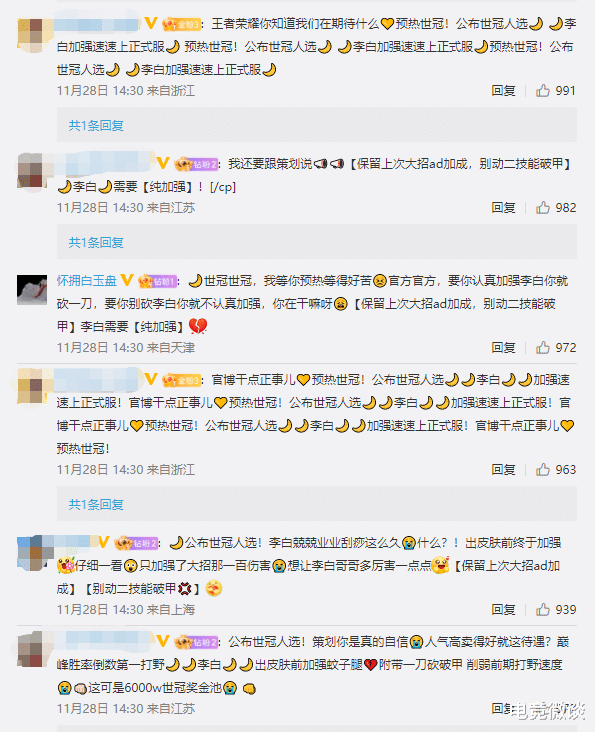Click the 金粉3 fan badge on the first comment
595x732 pixels.
pyautogui.click(x=182, y=23)
